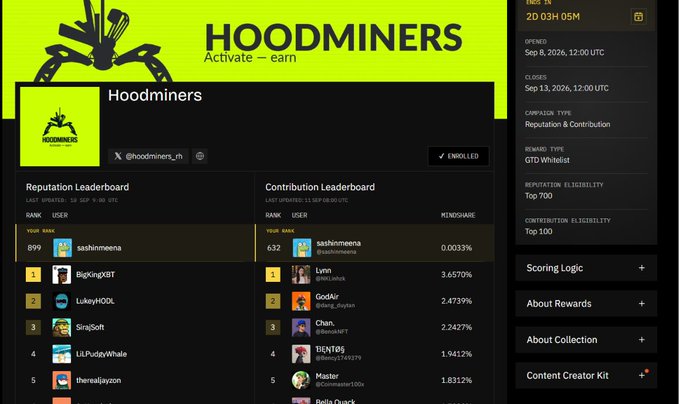
Task: Click rank 1 badge next to Lynn
Action: (x=273, y=275)
